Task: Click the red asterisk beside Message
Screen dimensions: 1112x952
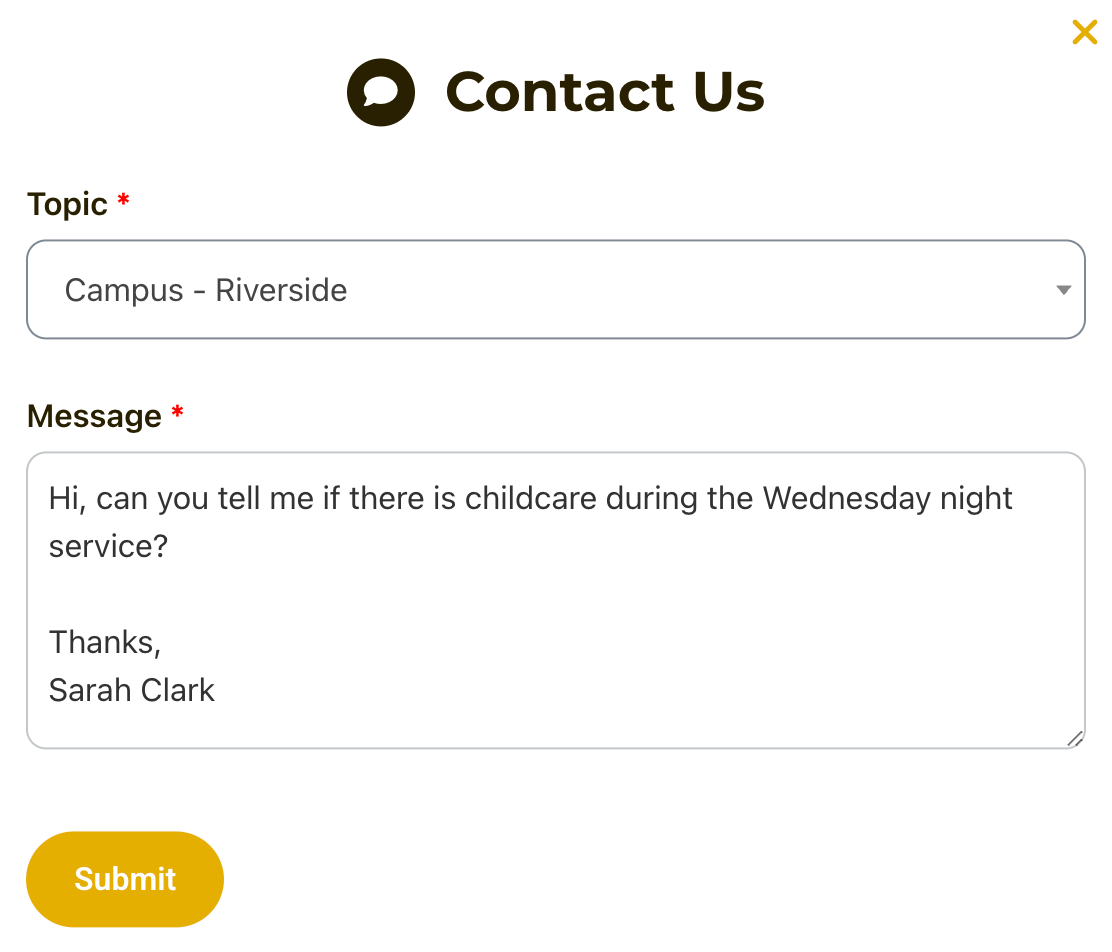Action: tap(177, 415)
